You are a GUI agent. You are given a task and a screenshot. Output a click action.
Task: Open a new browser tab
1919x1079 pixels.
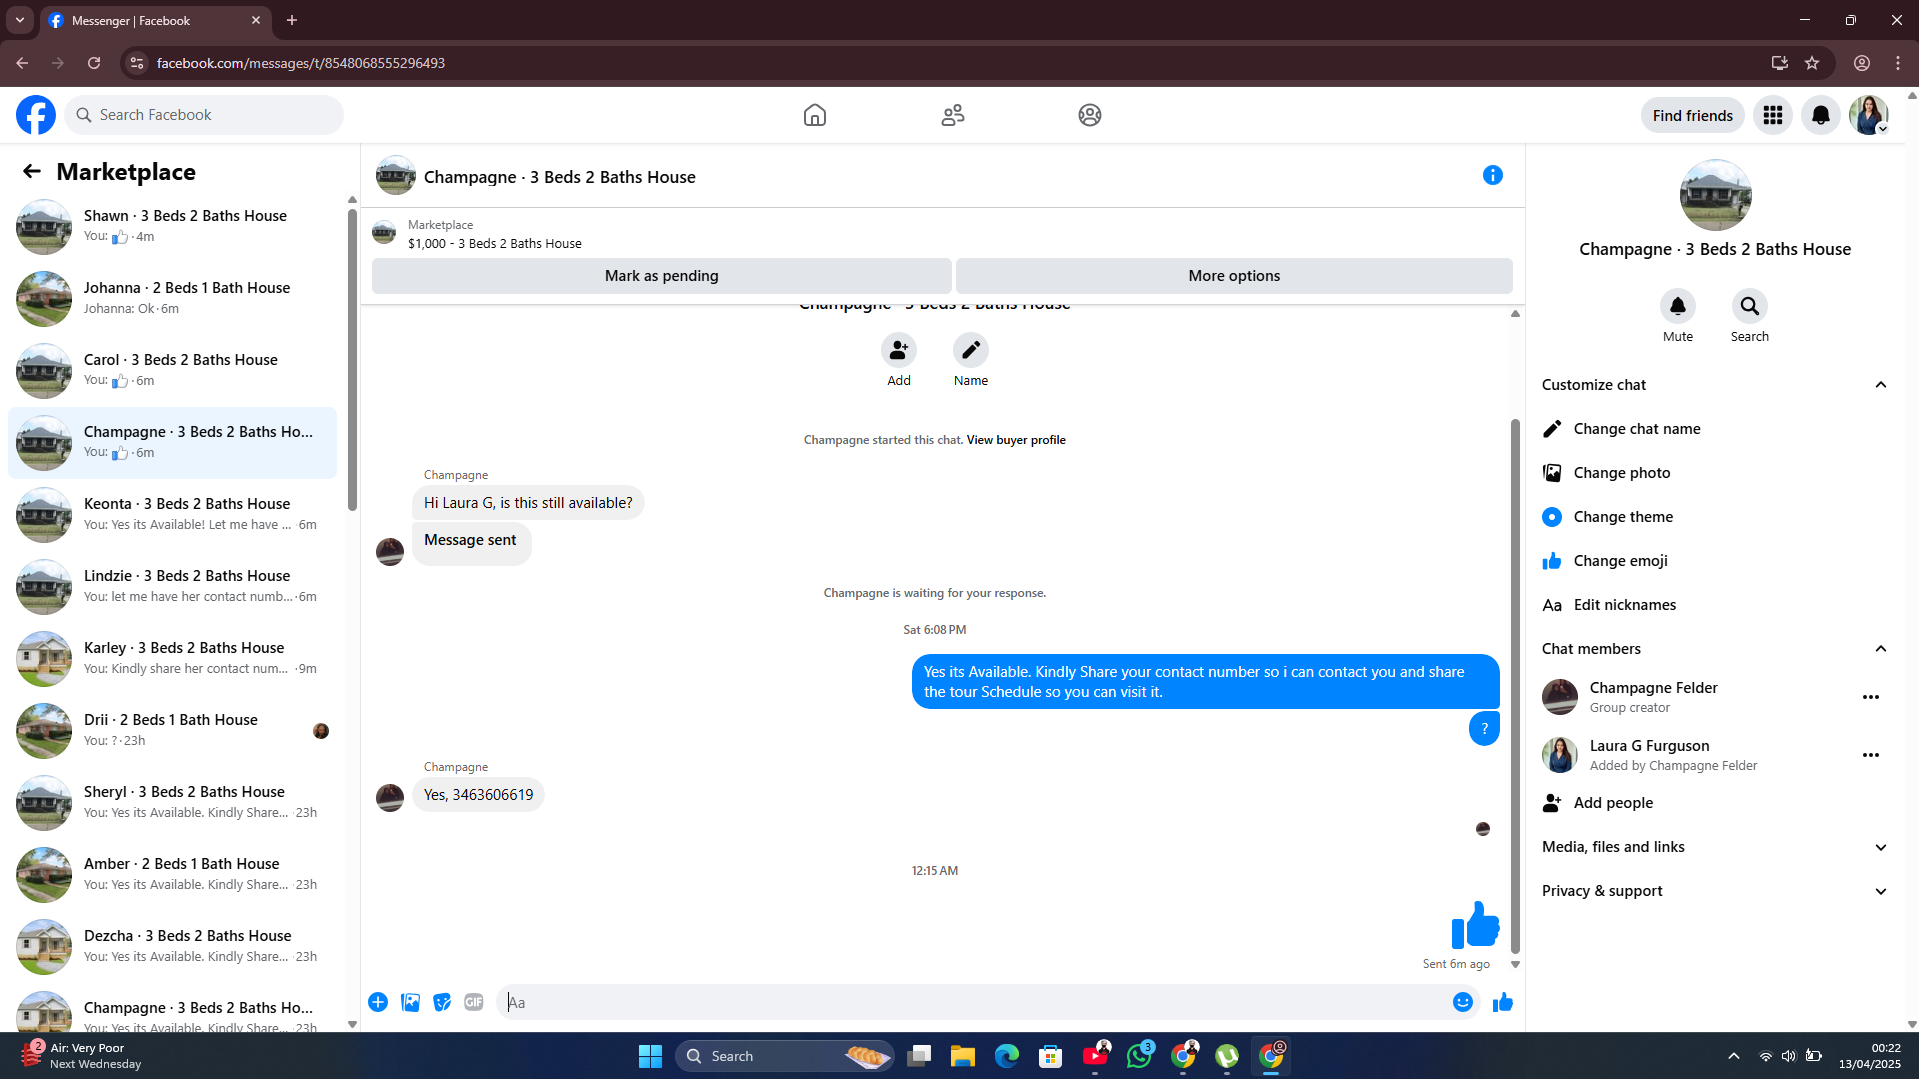(292, 20)
